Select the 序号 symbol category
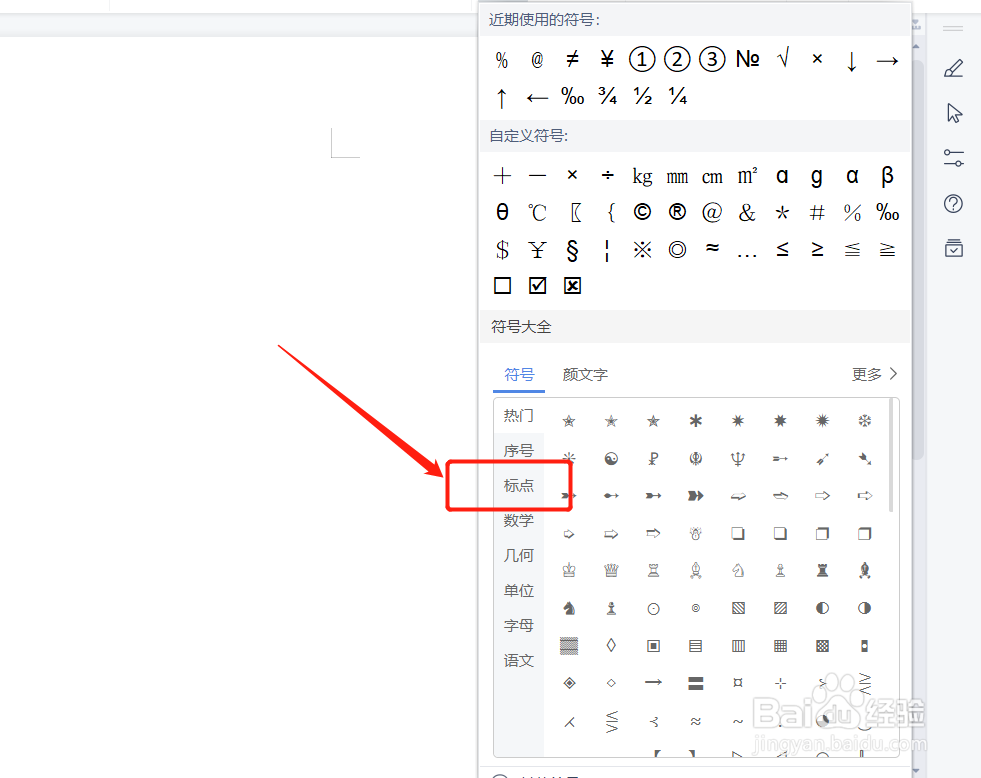The image size is (981, 778). click(x=519, y=450)
